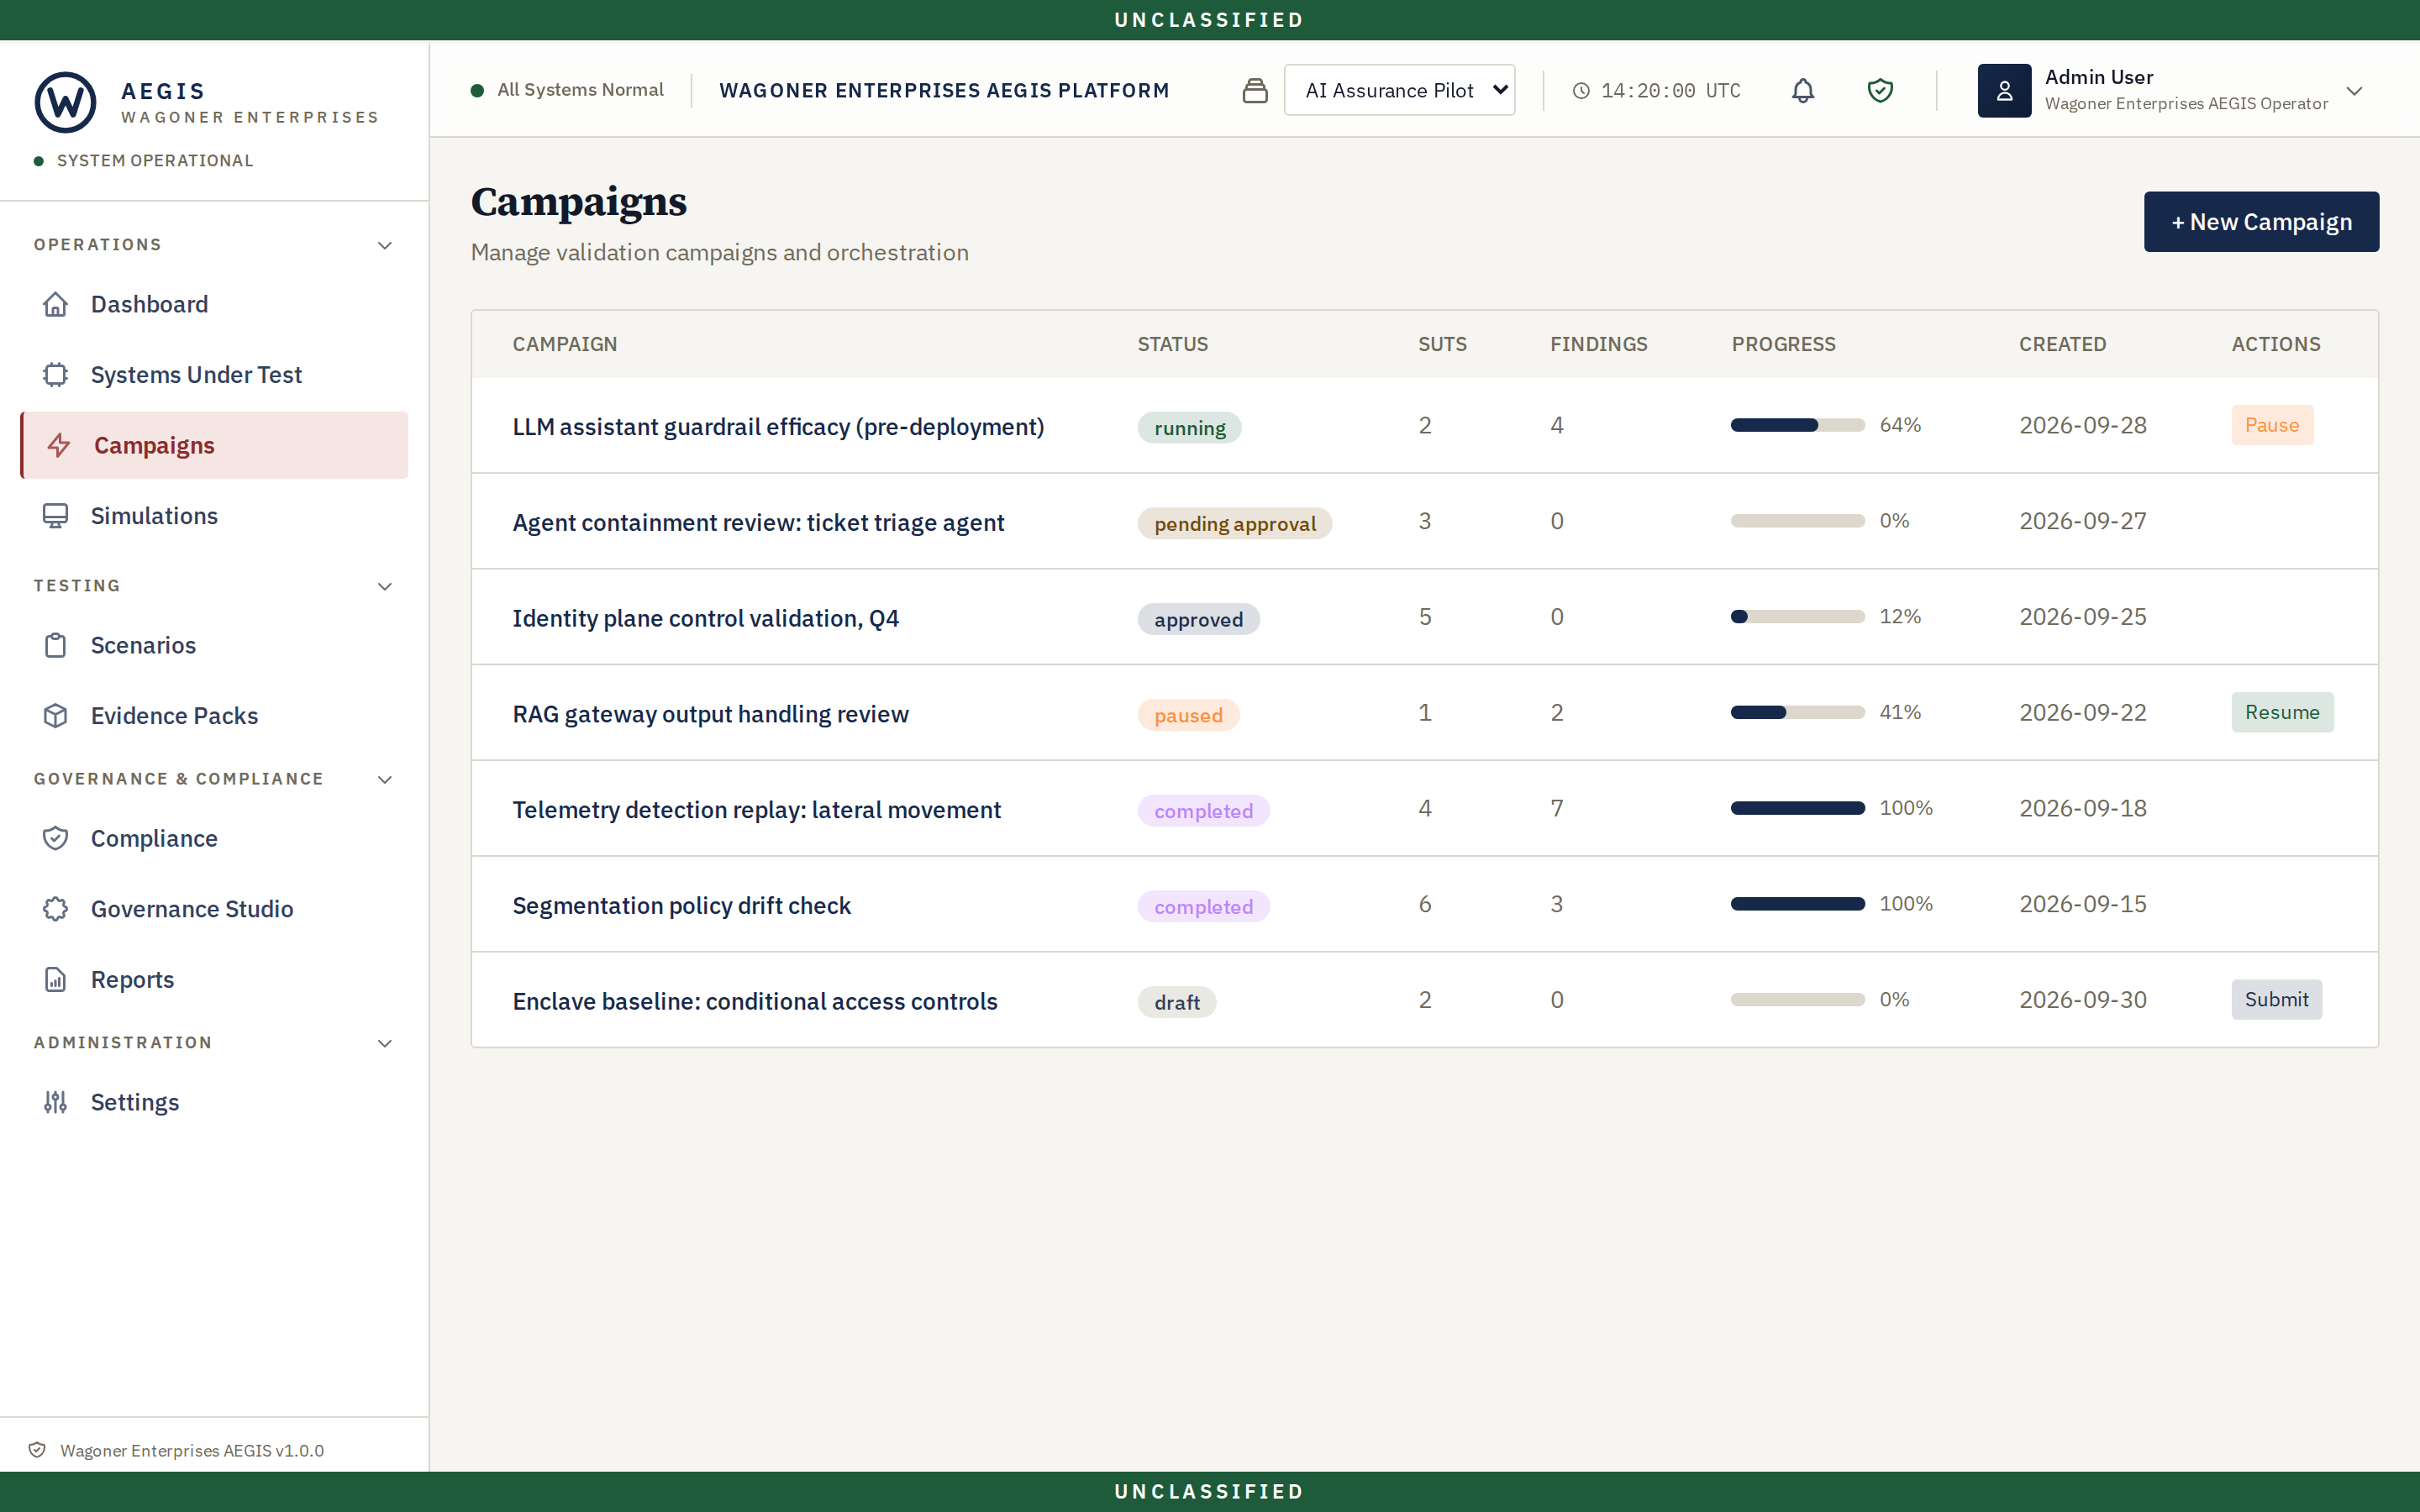Open the Compliance page
The image size is (2420, 1512).
[214, 838]
